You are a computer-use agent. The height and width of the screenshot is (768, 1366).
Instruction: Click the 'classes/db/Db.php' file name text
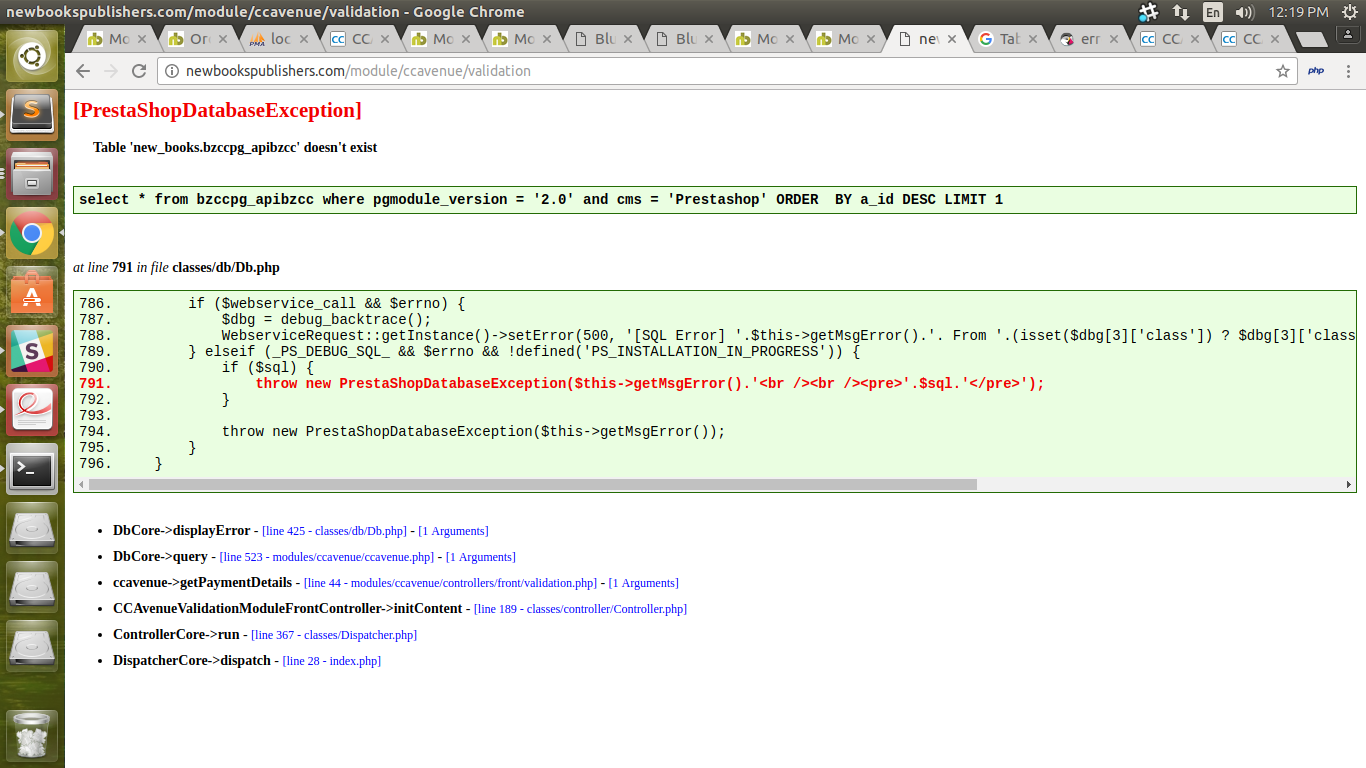pos(226,267)
